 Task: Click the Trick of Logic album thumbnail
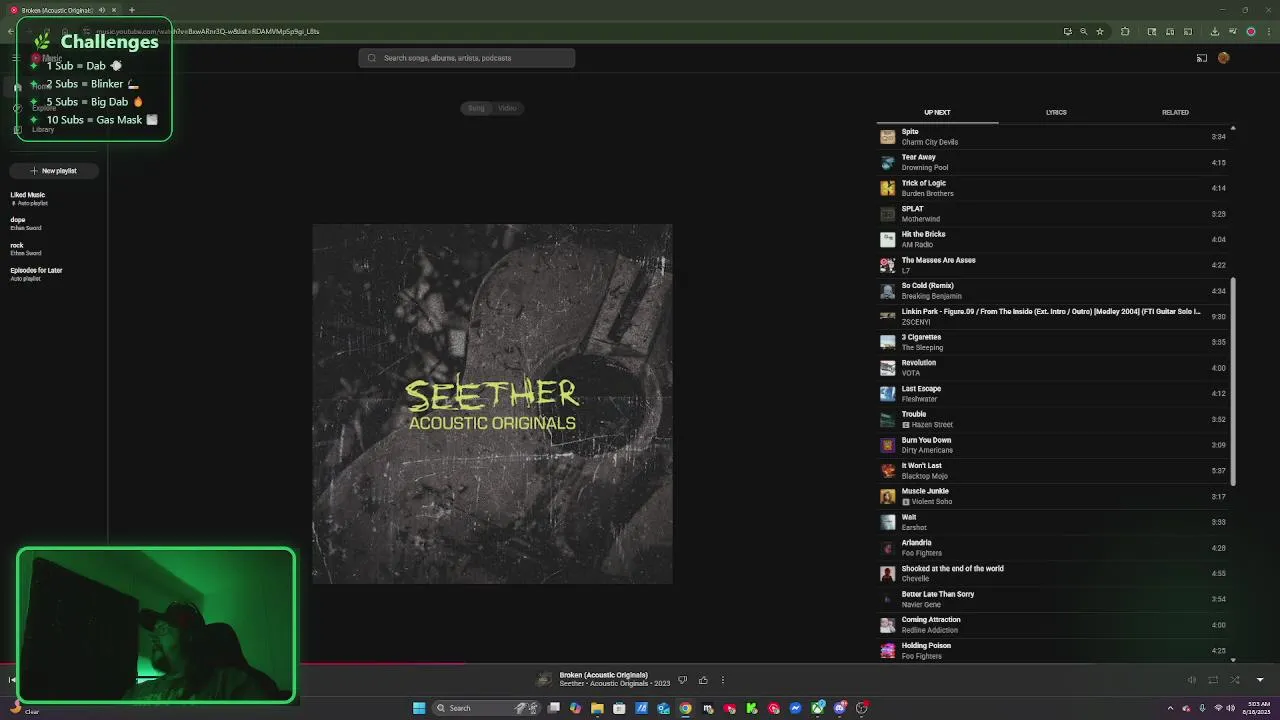[887, 188]
